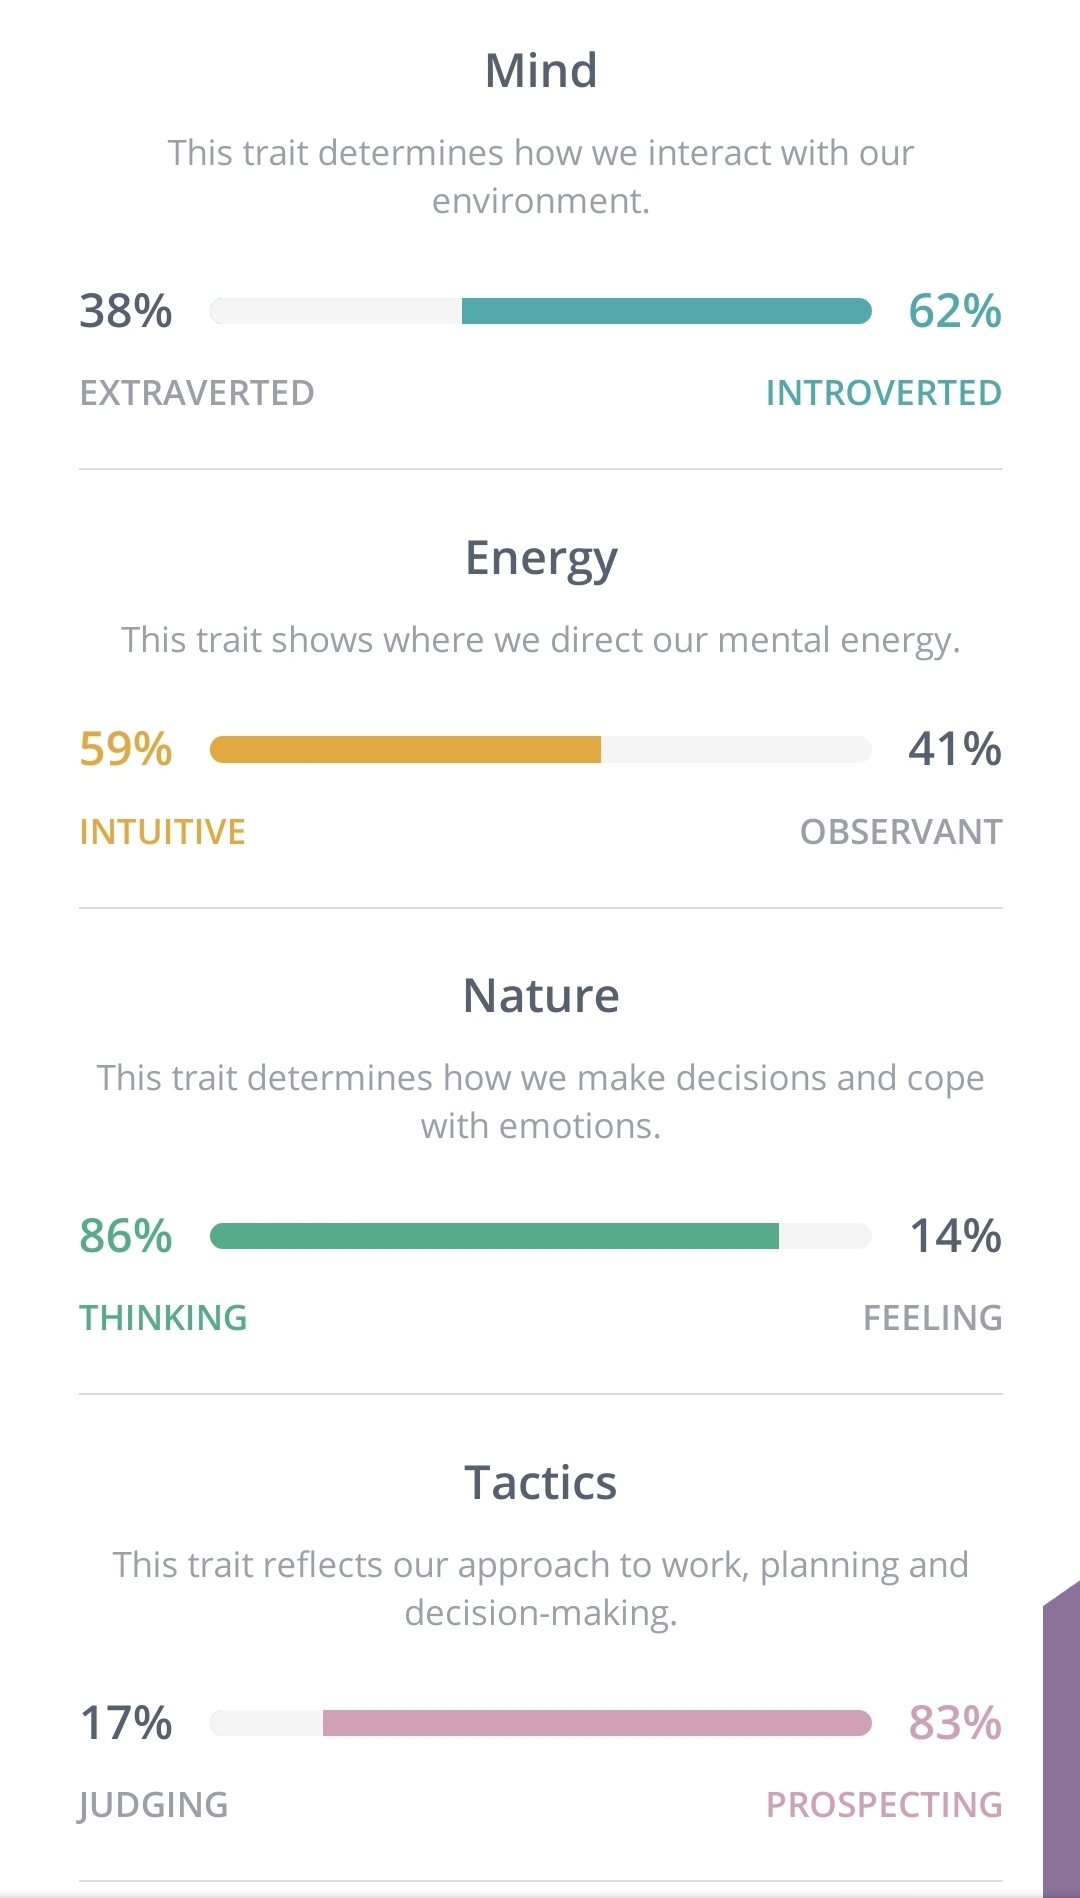Select the 59% Intuitive percentage
Image resolution: width=1080 pixels, height=1898 pixels.
tap(126, 749)
